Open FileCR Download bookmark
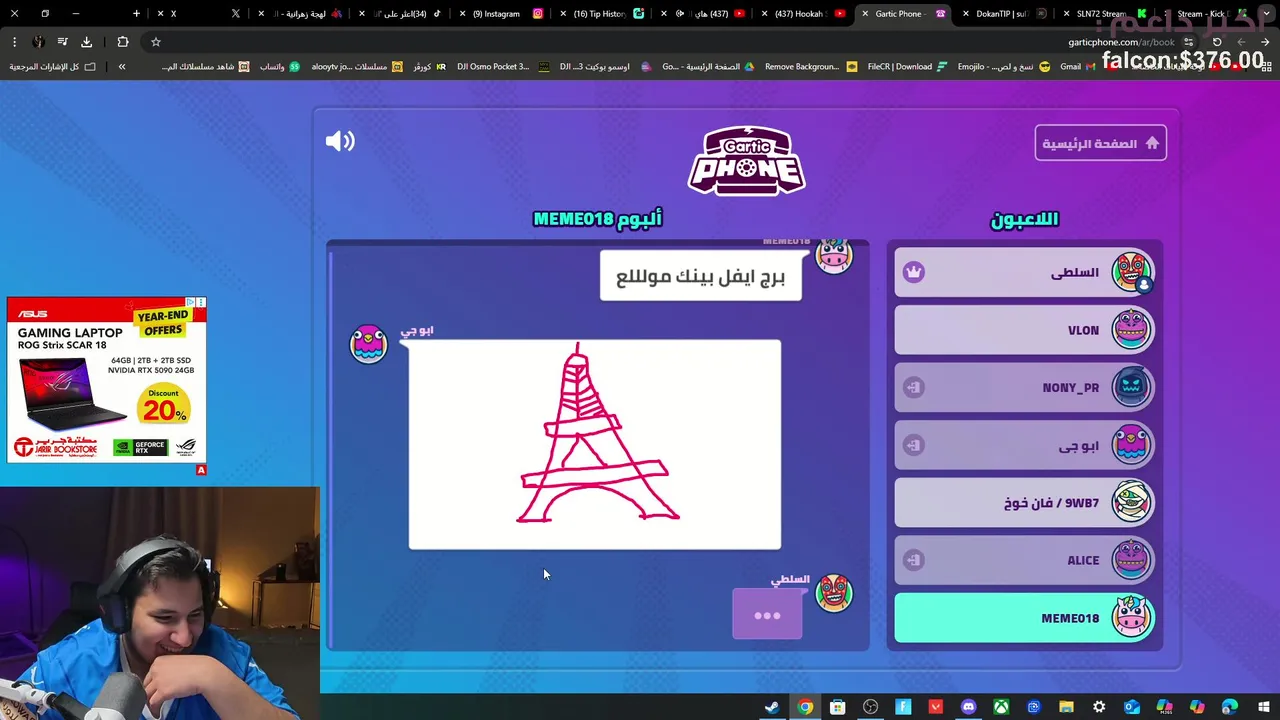1280x720 pixels. [909, 67]
